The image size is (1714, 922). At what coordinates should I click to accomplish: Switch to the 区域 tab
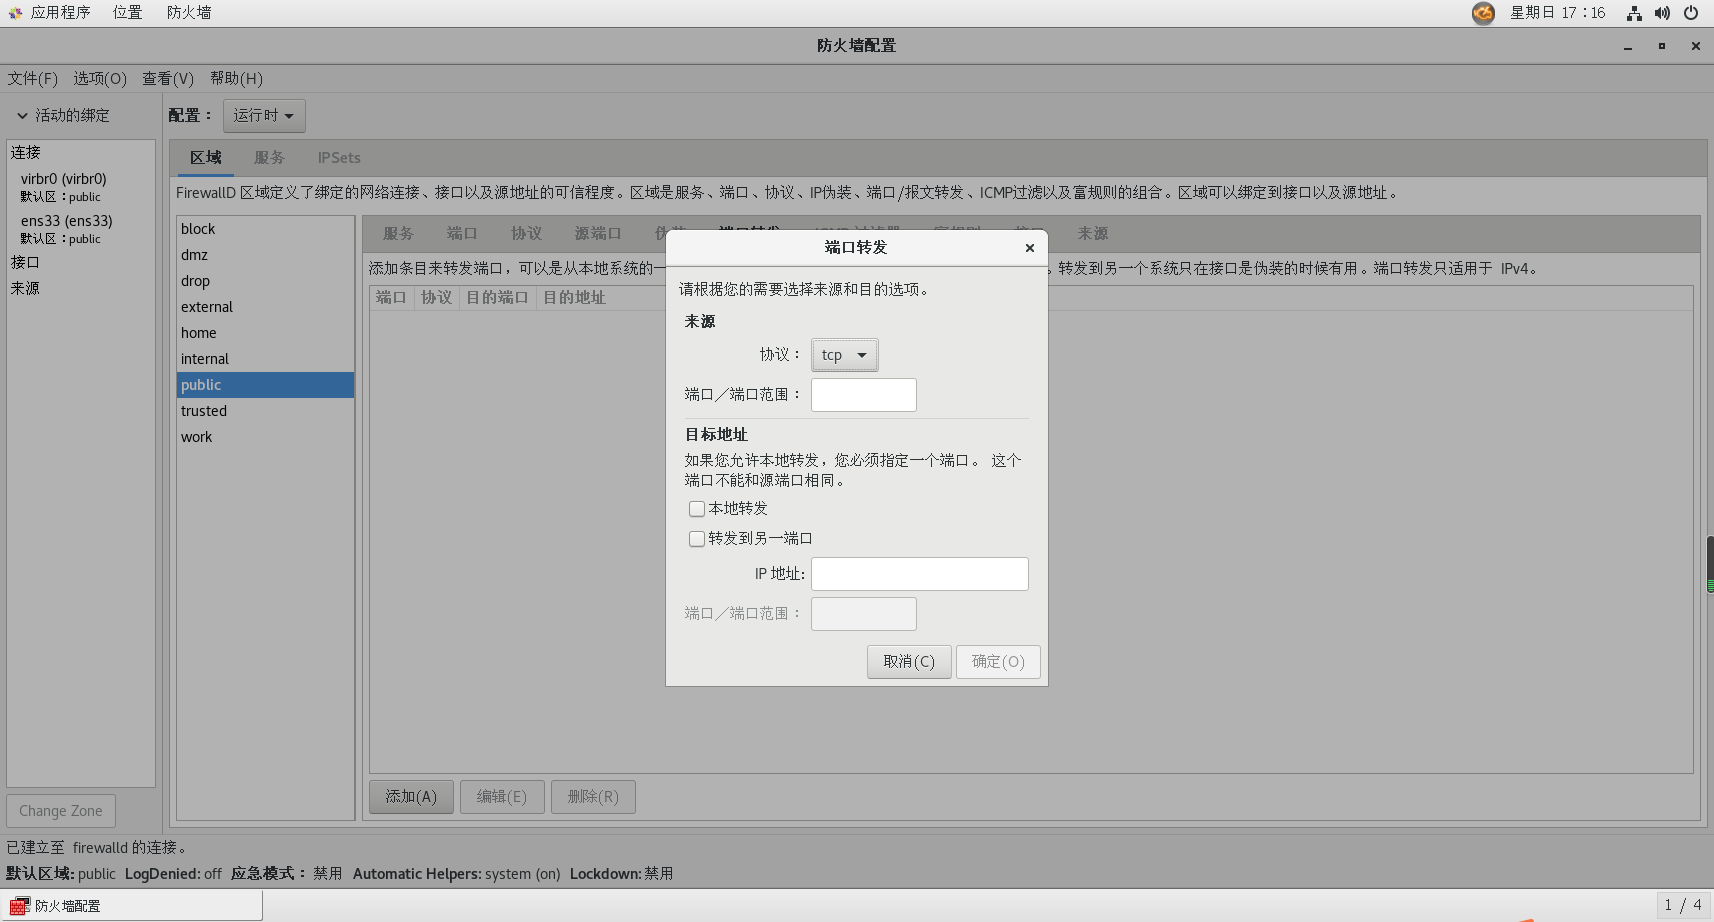(206, 158)
